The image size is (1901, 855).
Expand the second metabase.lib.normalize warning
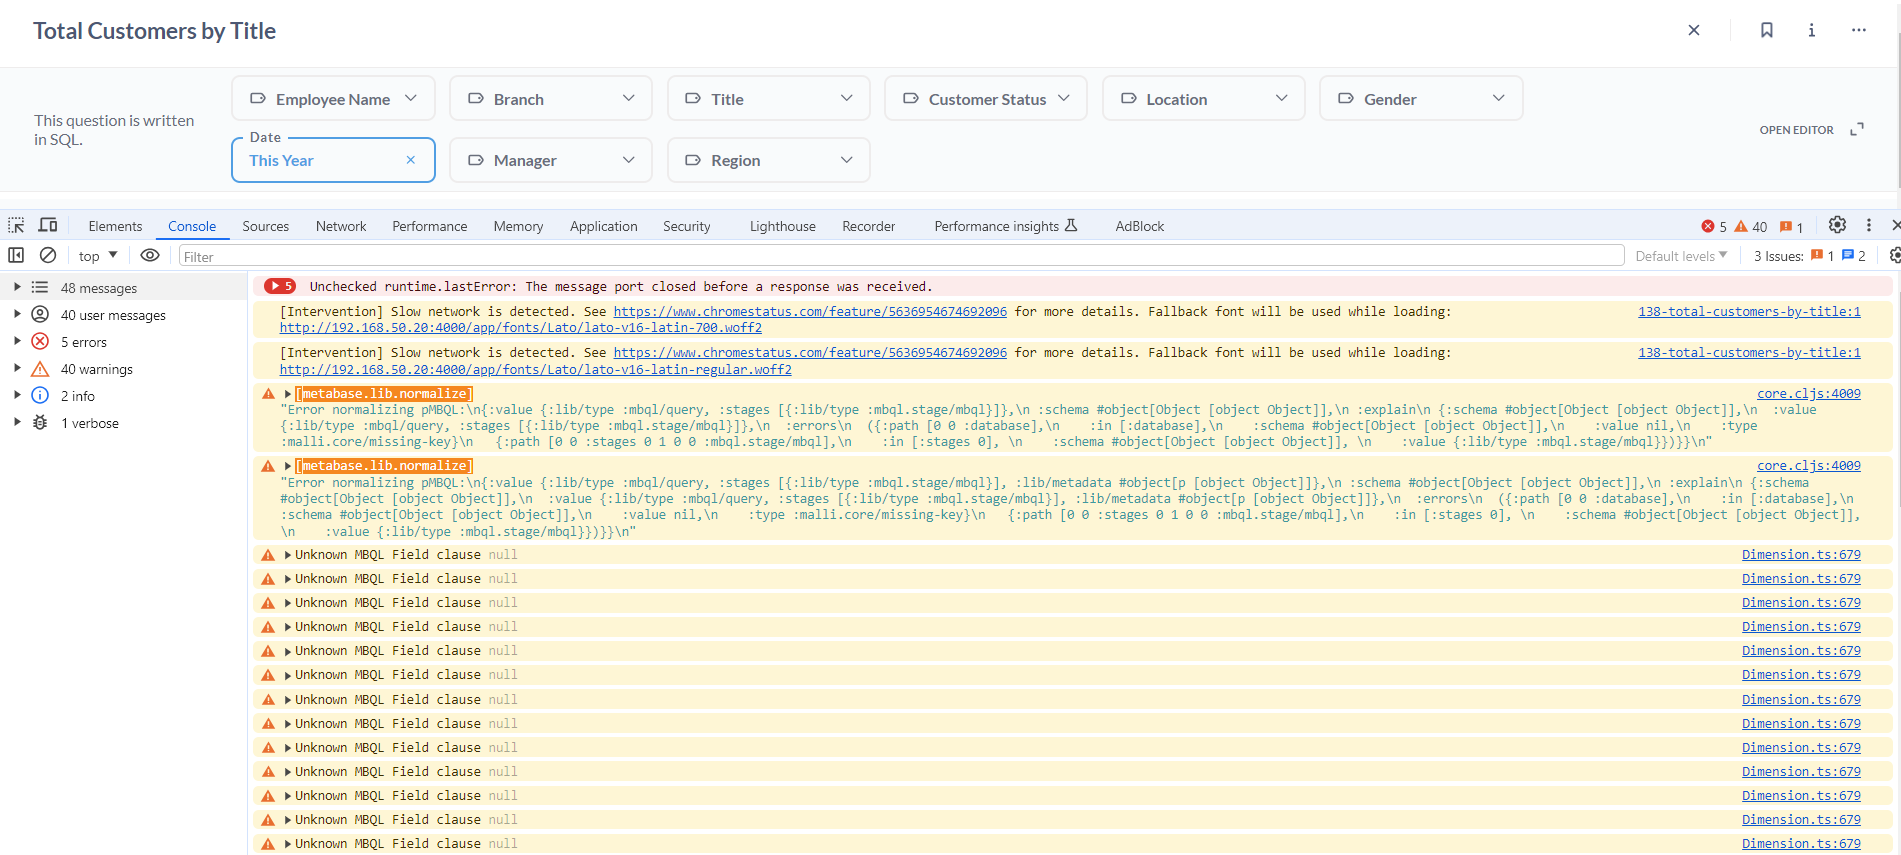[288, 466]
